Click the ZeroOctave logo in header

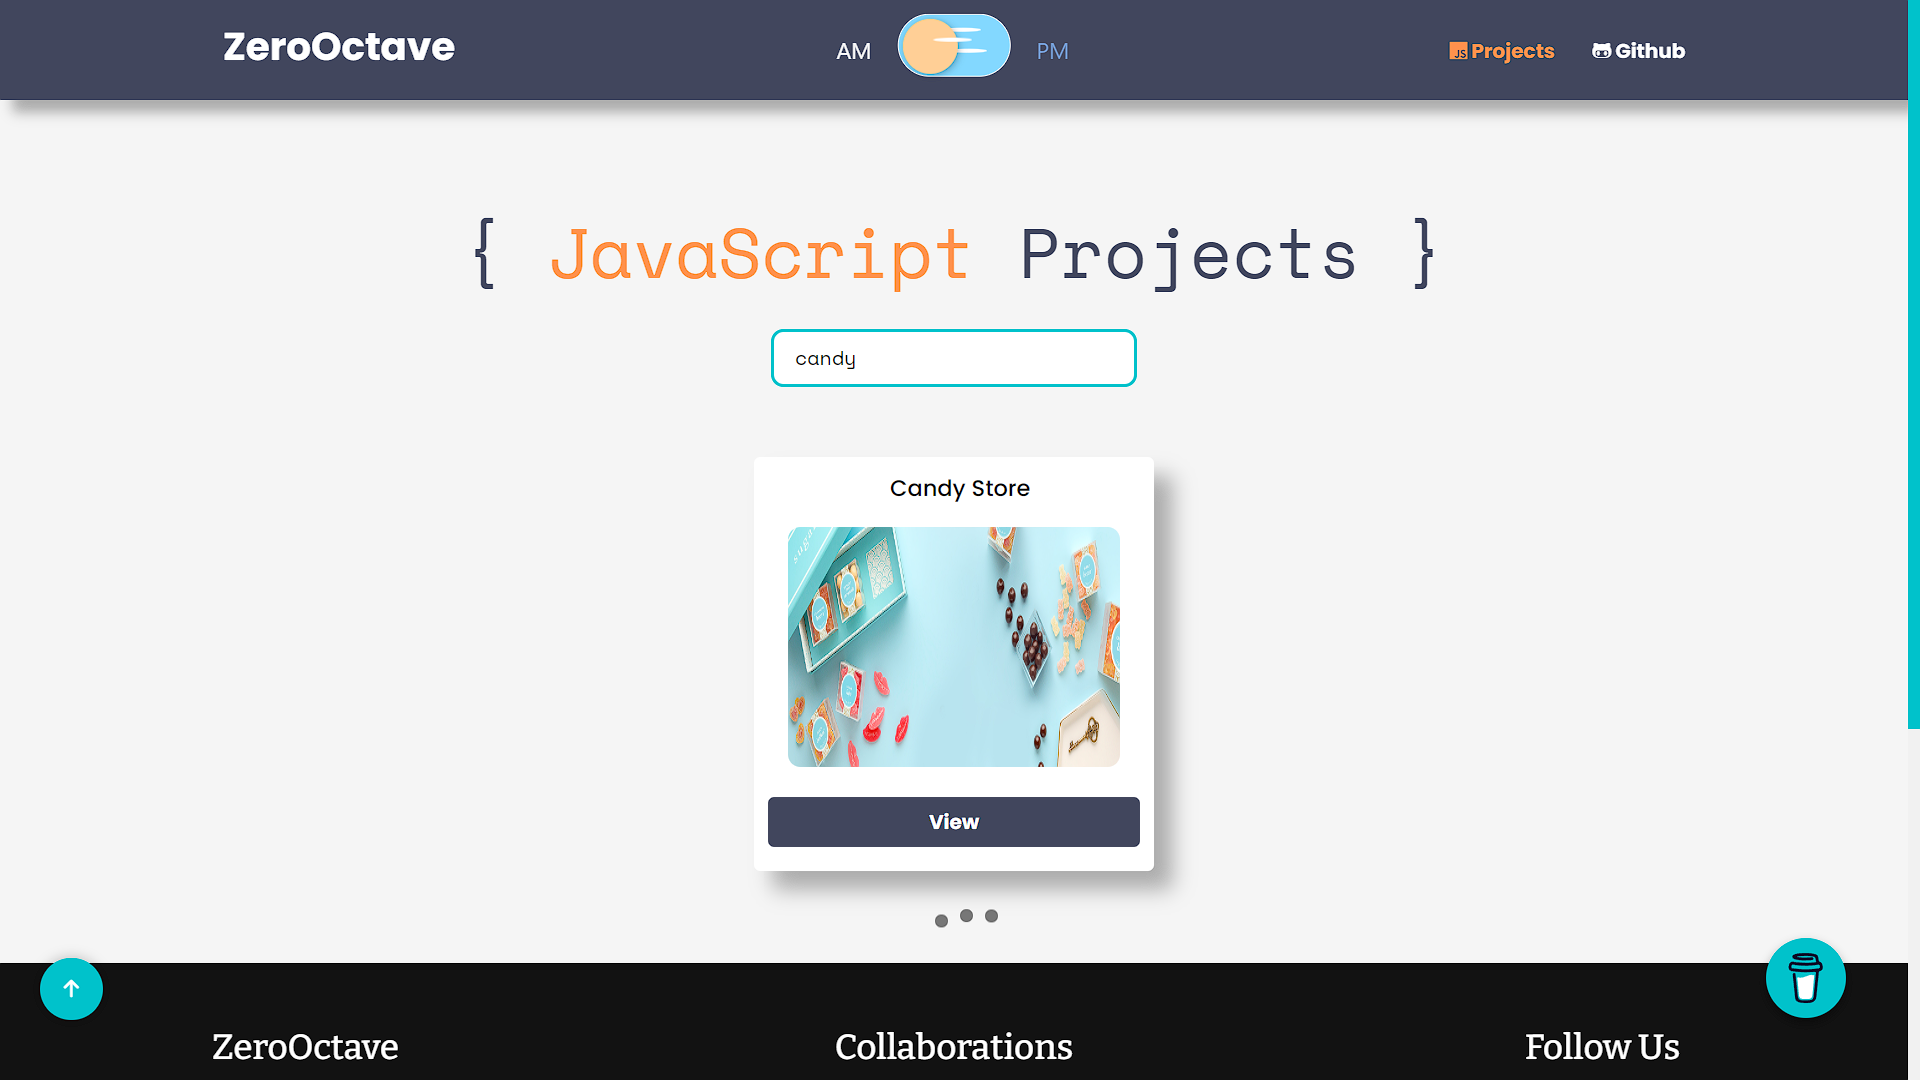click(x=338, y=47)
